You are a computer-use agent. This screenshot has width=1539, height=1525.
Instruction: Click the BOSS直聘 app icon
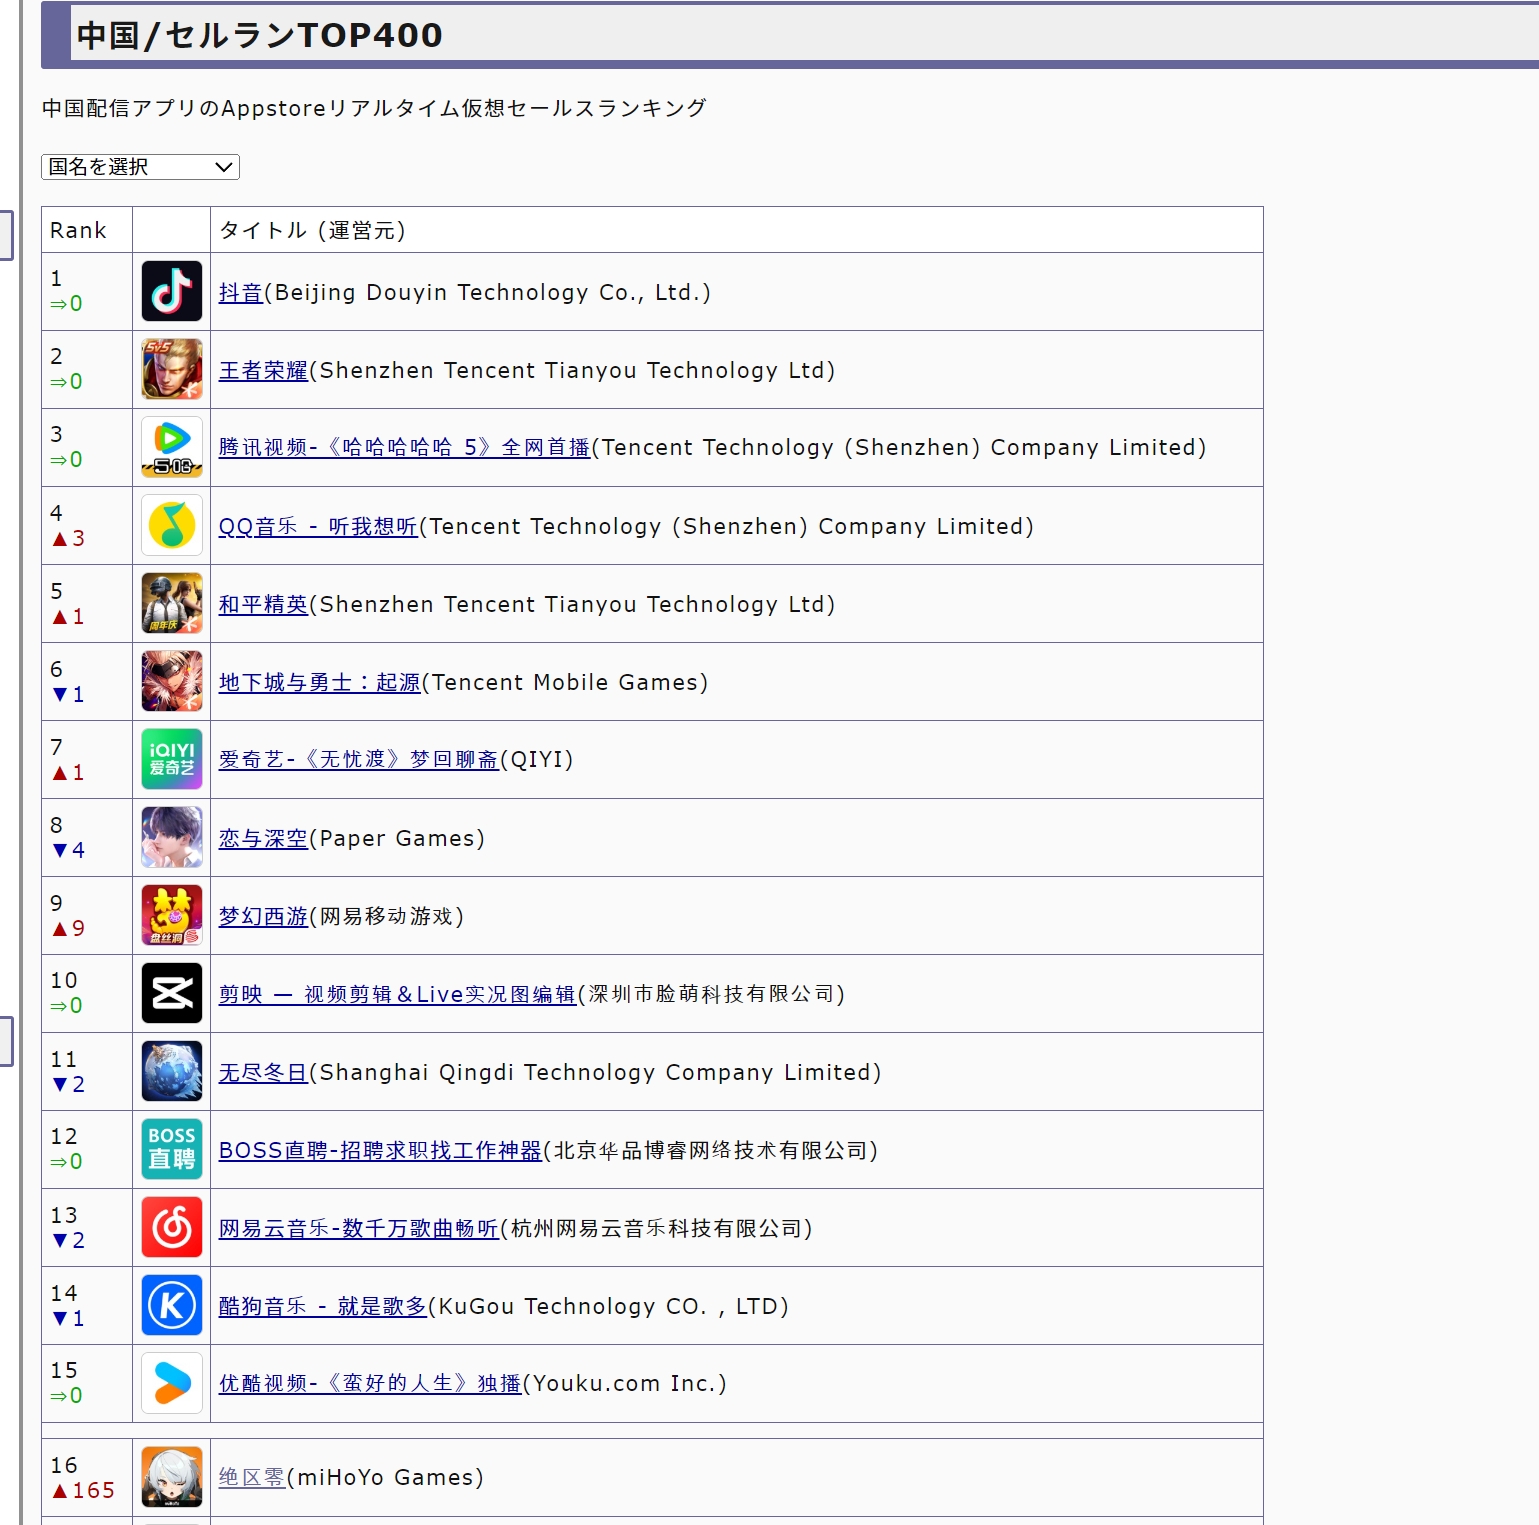(172, 1149)
